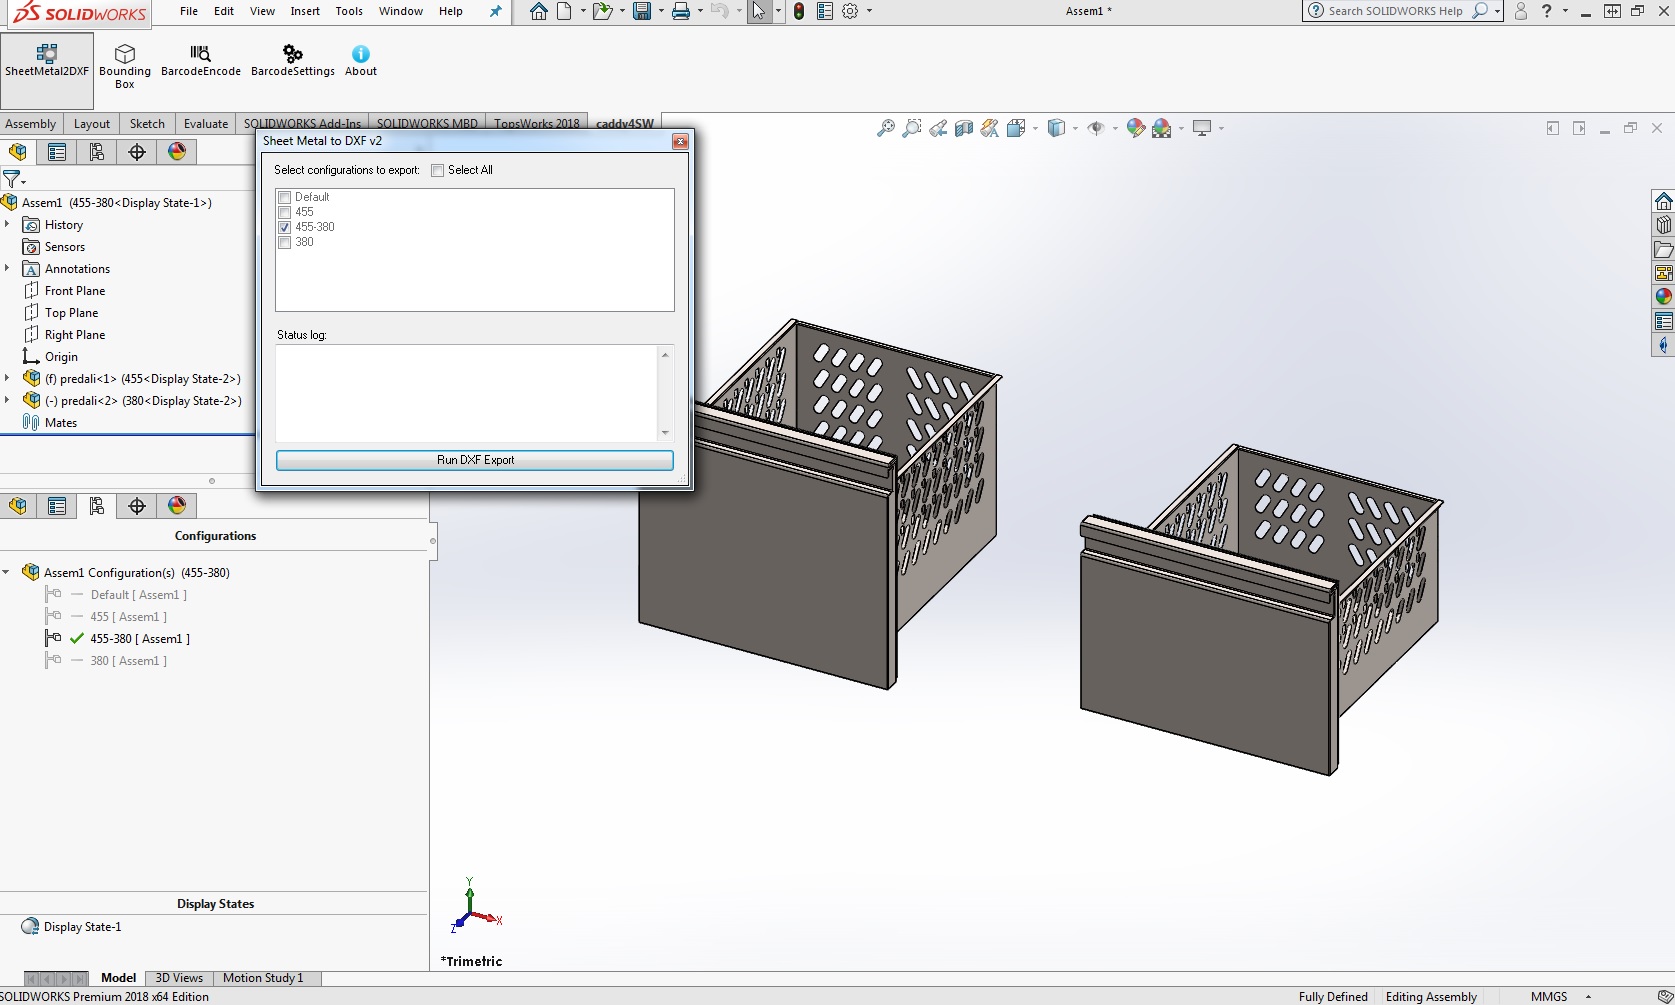Expand the Annotations folder
This screenshot has height=1005, width=1675.
[x=7, y=269]
